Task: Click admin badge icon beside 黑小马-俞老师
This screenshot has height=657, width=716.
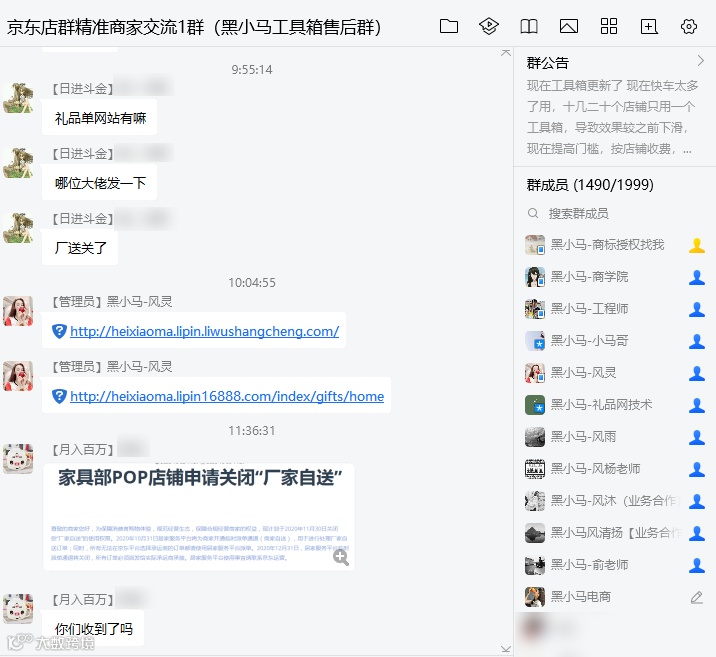Action: 696,565
